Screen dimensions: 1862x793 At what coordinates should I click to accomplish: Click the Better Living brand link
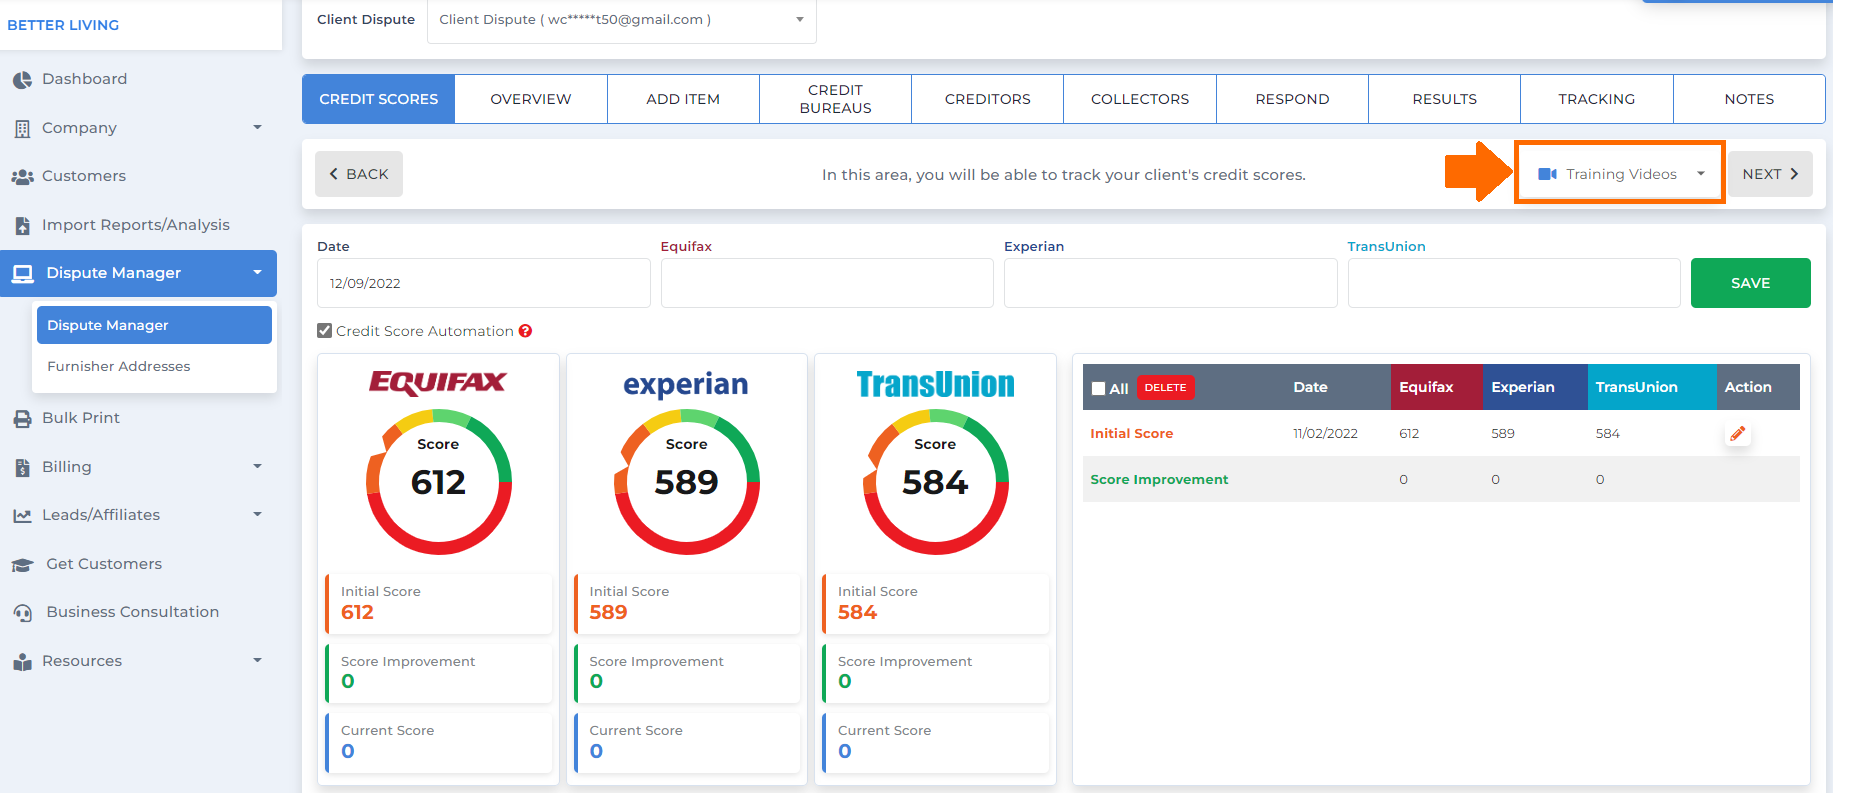point(63,25)
